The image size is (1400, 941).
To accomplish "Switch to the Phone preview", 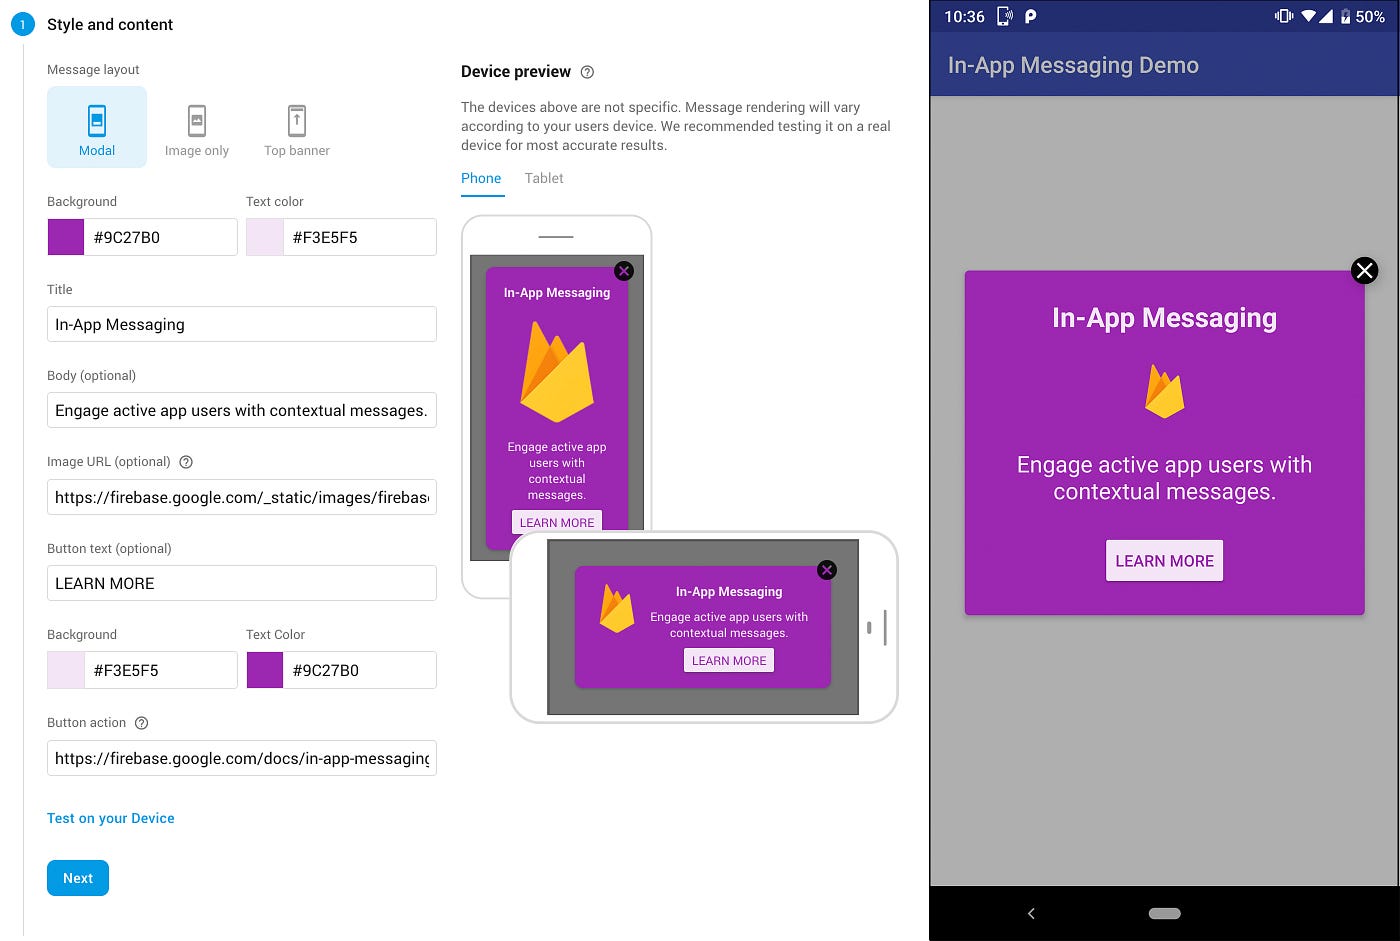I will pyautogui.click(x=481, y=178).
